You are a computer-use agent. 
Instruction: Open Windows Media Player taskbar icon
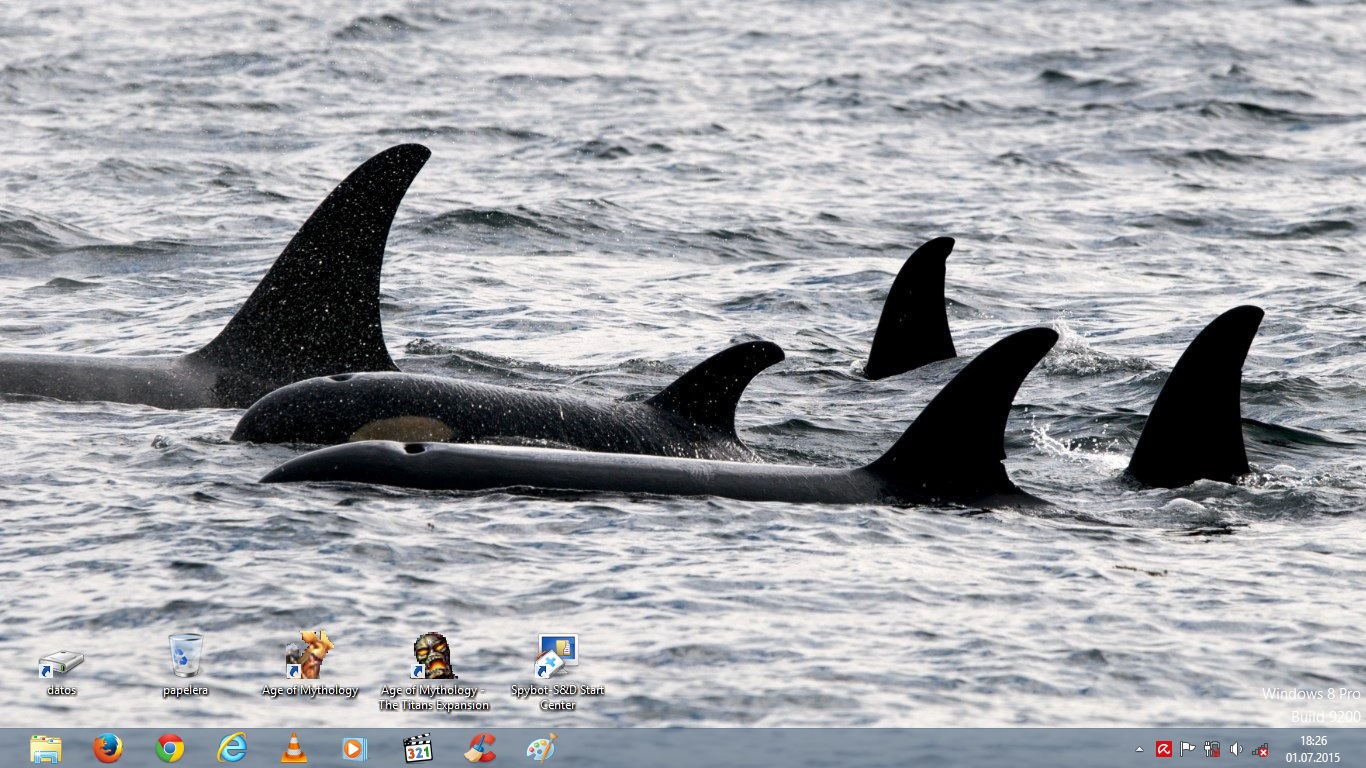(x=355, y=748)
